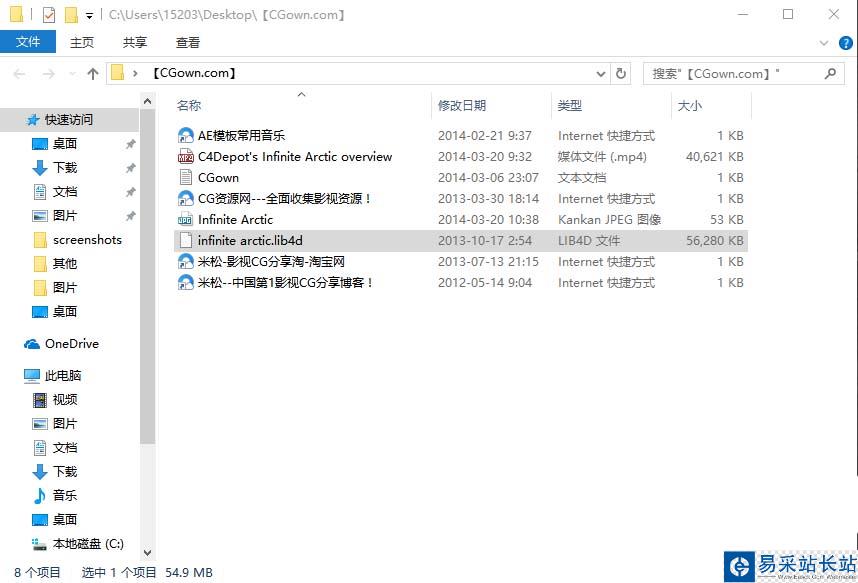Open the 其他 folder in sidebar
This screenshot has width=858, height=583.
(x=65, y=263)
